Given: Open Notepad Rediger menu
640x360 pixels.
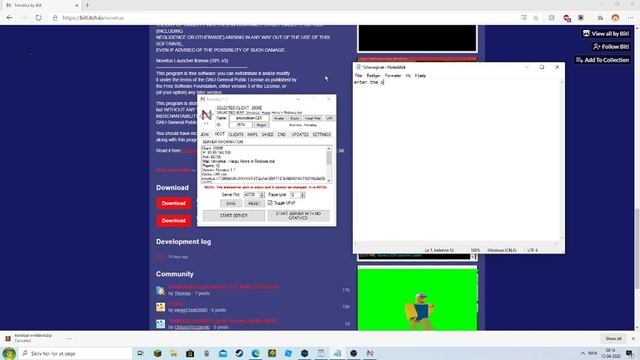Looking at the screenshot, I should click(x=373, y=76).
